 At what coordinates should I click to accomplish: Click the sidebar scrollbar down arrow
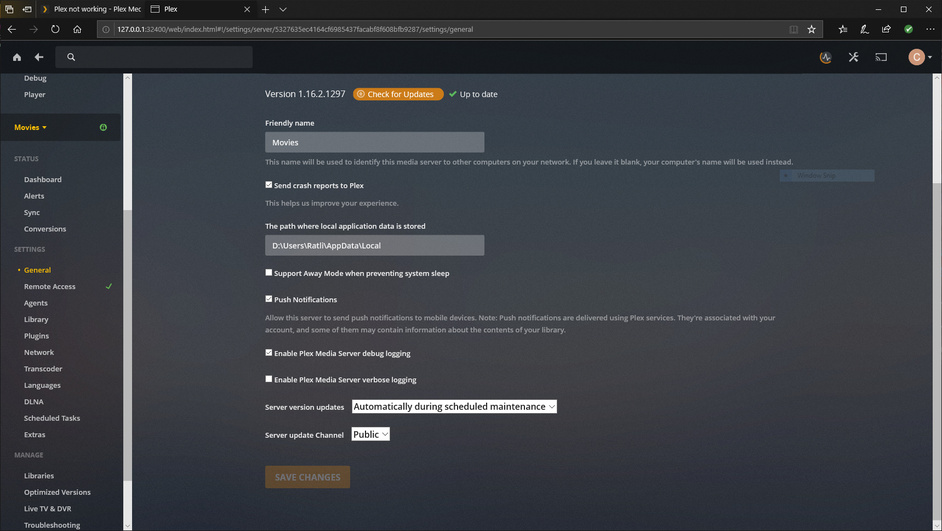pyautogui.click(x=127, y=526)
